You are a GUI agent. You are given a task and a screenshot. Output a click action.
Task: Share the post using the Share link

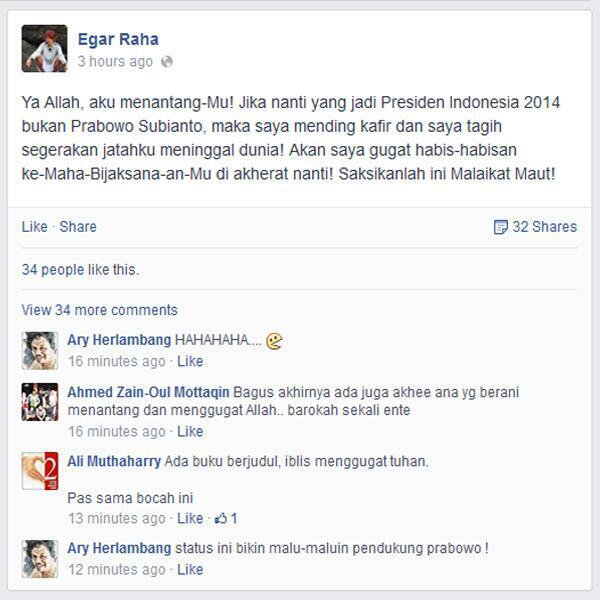(x=78, y=227)
